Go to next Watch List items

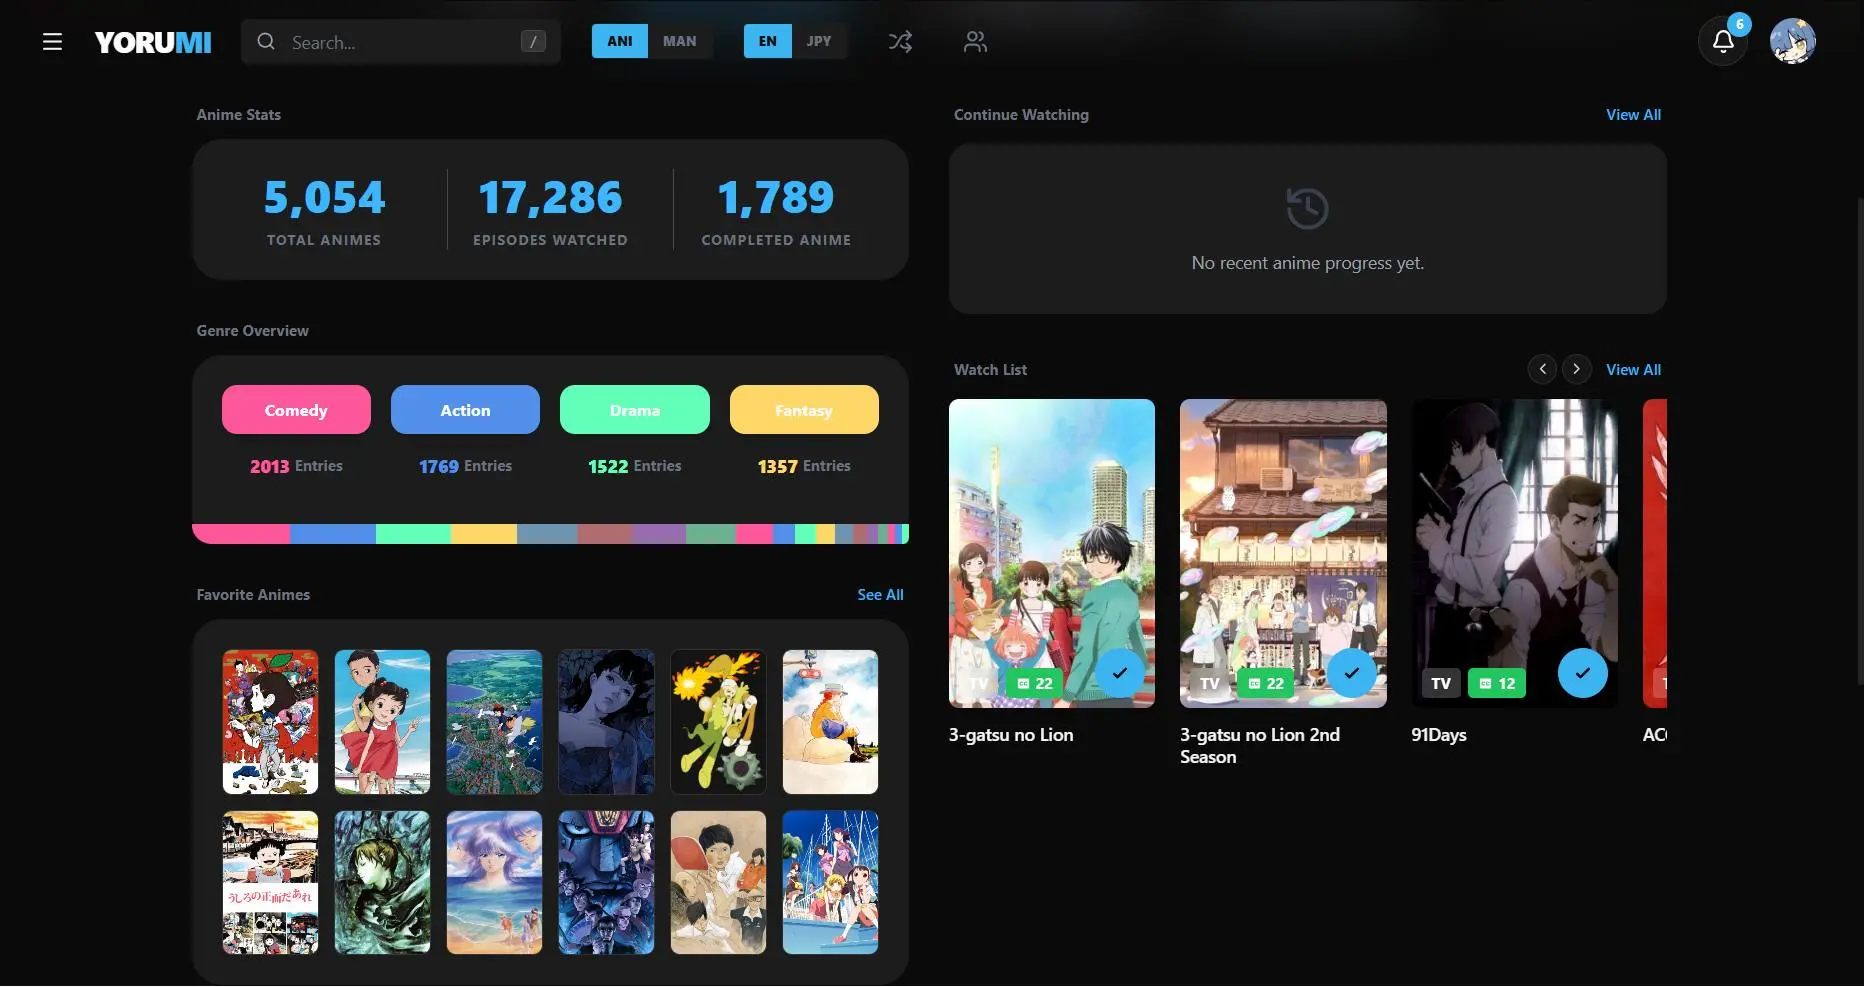(x=1577, y=369)
